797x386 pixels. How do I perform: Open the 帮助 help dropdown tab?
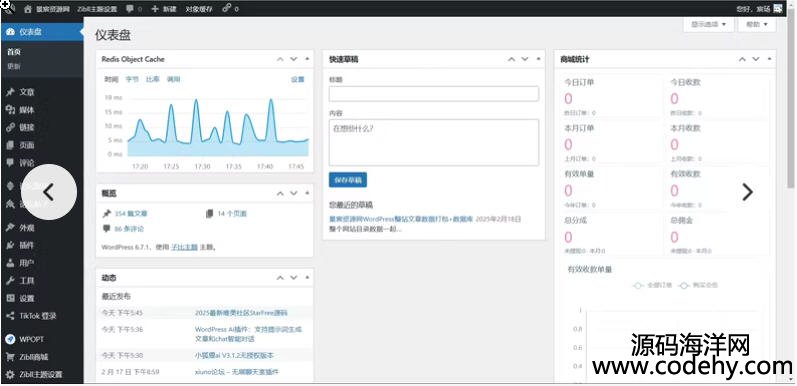click(756, 24)
